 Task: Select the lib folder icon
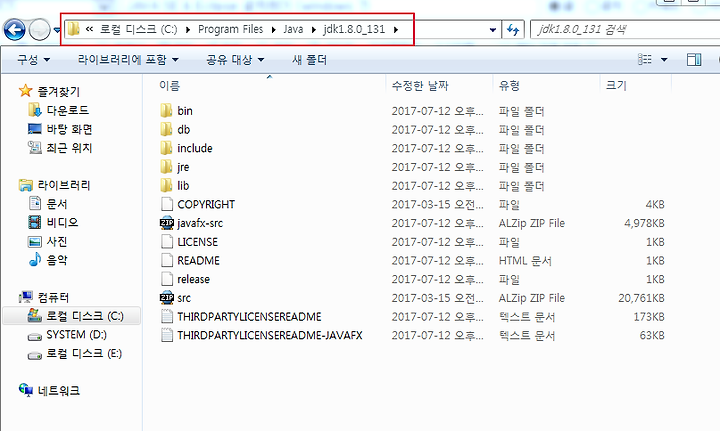(166, 185)
